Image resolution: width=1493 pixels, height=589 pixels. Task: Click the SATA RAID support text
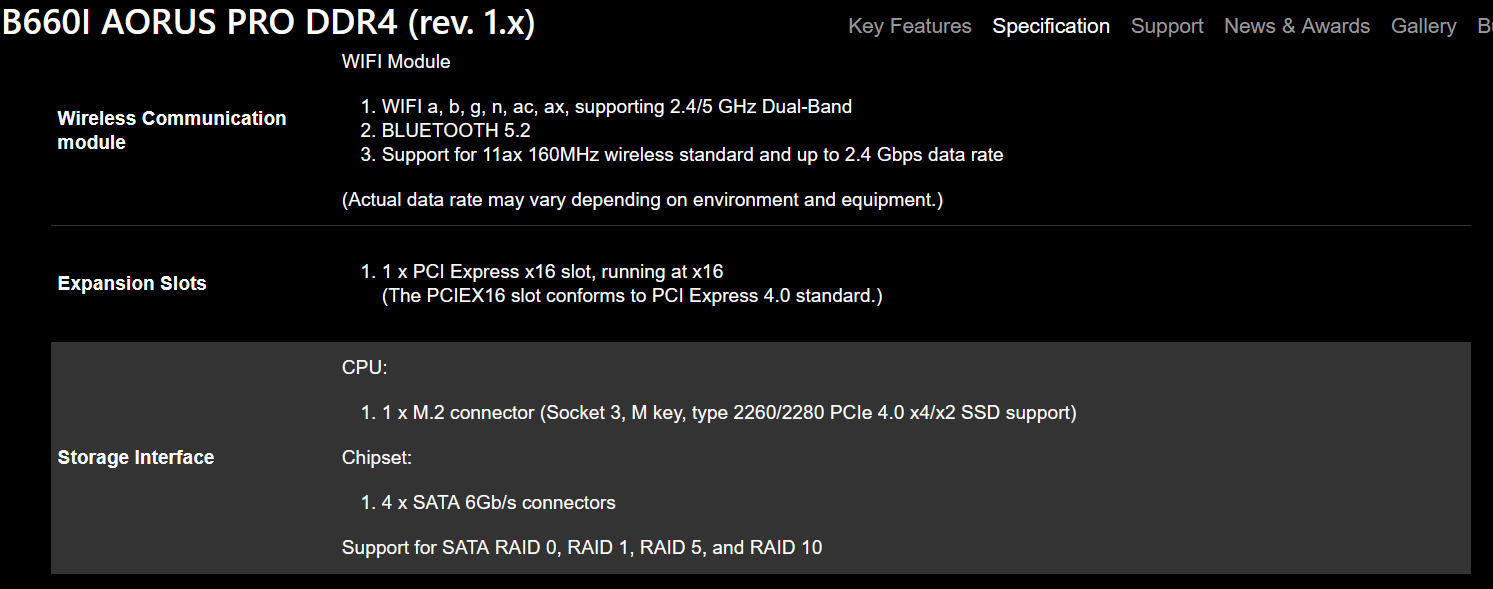pyautogui.click(x=582, y=547)
